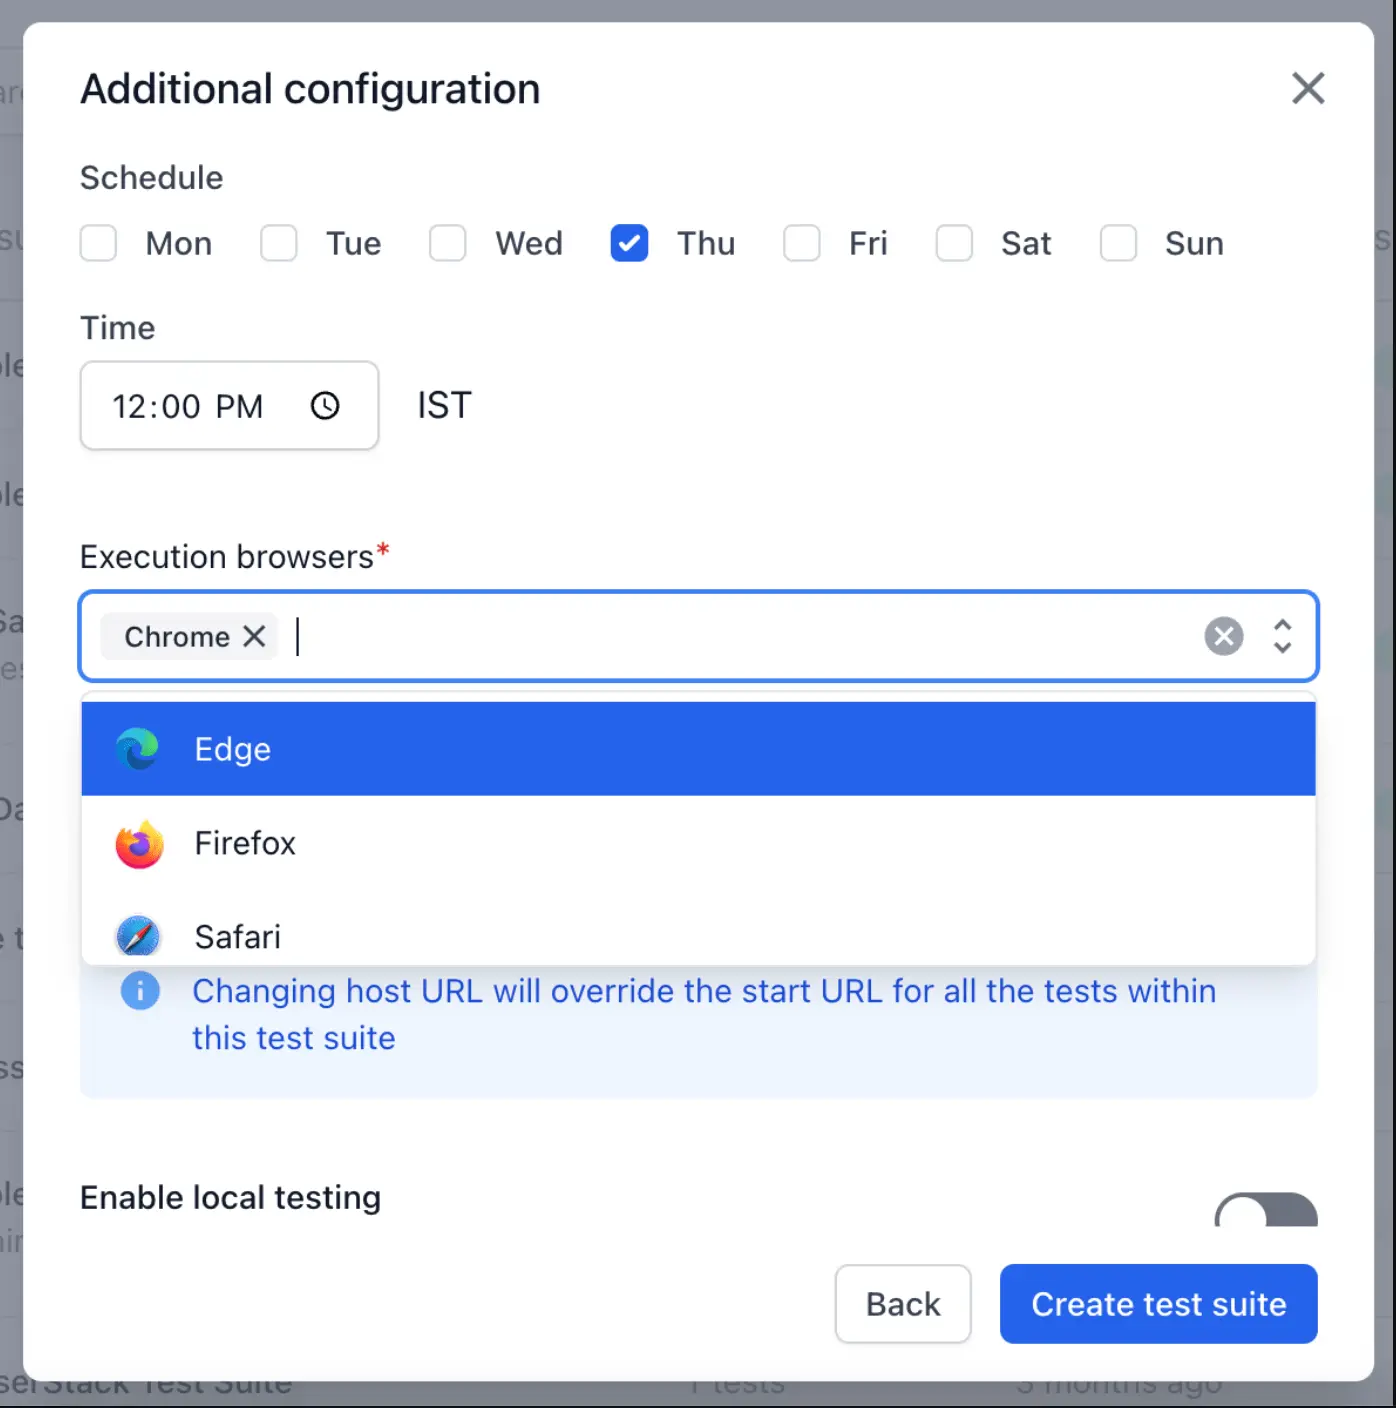The image size is (1396, 1408).
Task: Check the Tue schedule checkbox
Action: coord(279,243)
